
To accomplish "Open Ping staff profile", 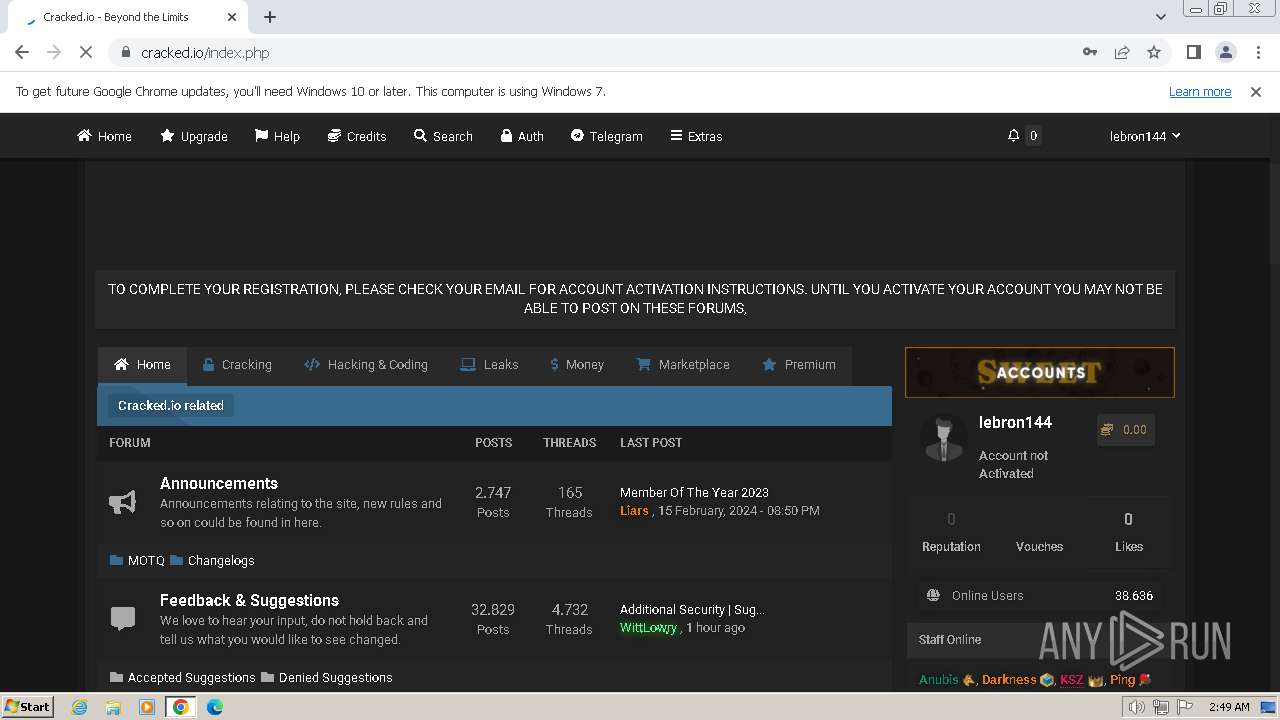I will point(1122,679).
